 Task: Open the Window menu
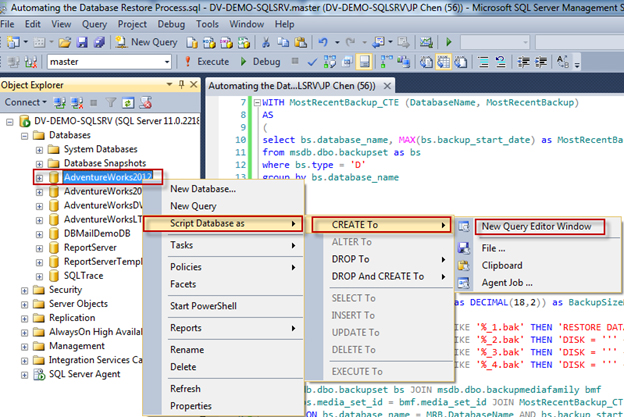click(246, 25)
